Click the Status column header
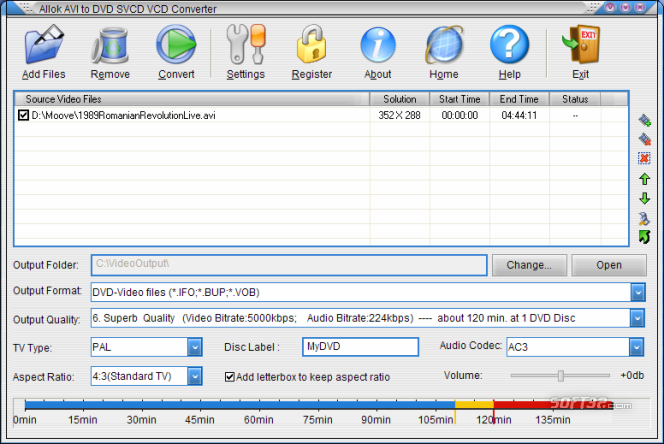 pyautogui.click(x=575, y=99)
